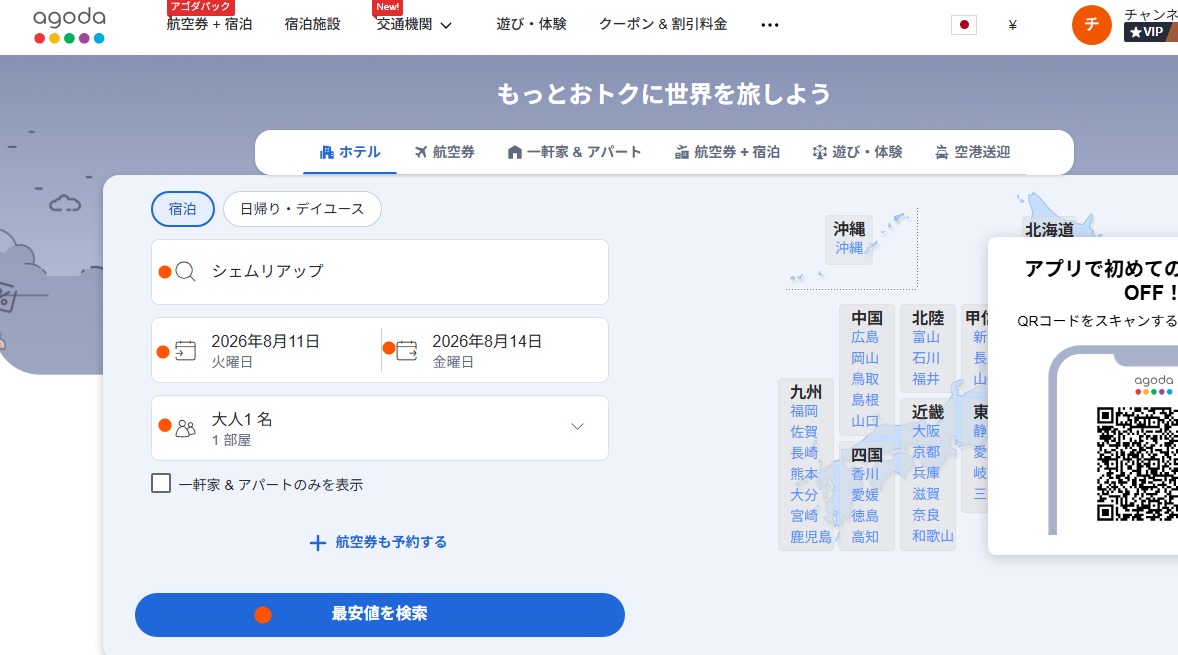Click the 最安値を検索 search button
1178x655 pixels.
click(379, 614)
